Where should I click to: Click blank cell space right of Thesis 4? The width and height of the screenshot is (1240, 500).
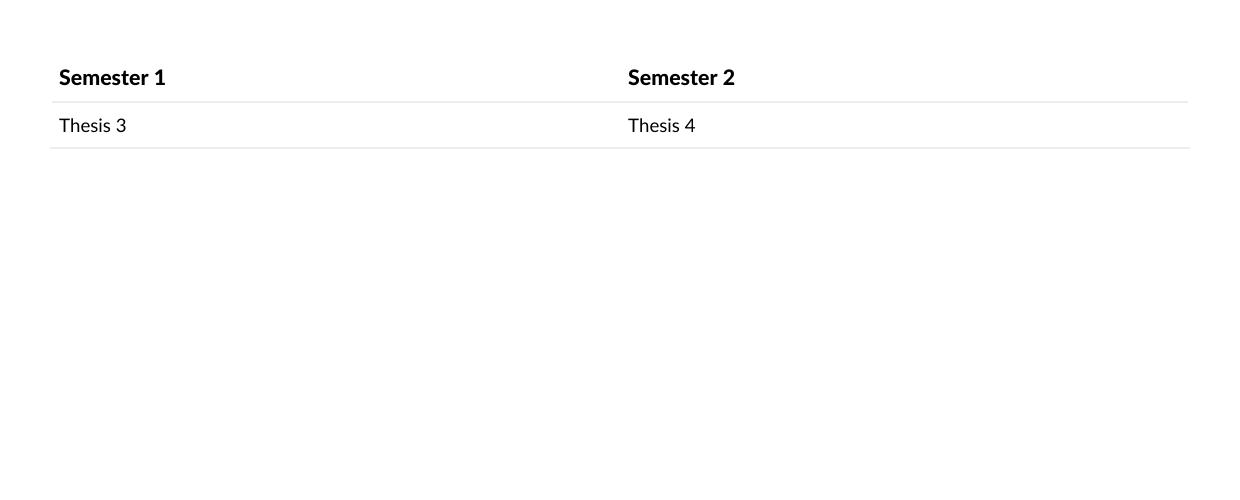click(x=940, y=126)
